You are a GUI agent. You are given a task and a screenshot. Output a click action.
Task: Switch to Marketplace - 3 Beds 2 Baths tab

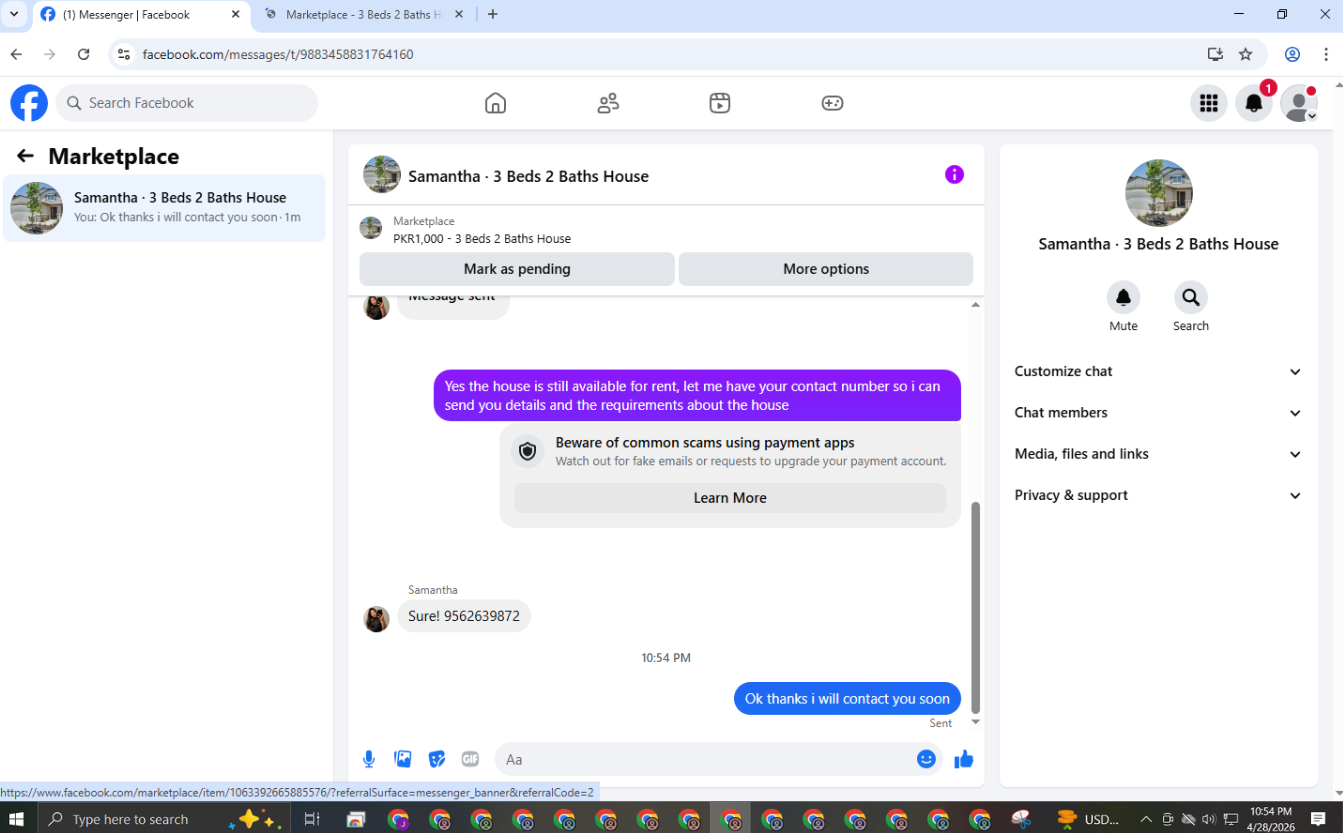point(363,15)
